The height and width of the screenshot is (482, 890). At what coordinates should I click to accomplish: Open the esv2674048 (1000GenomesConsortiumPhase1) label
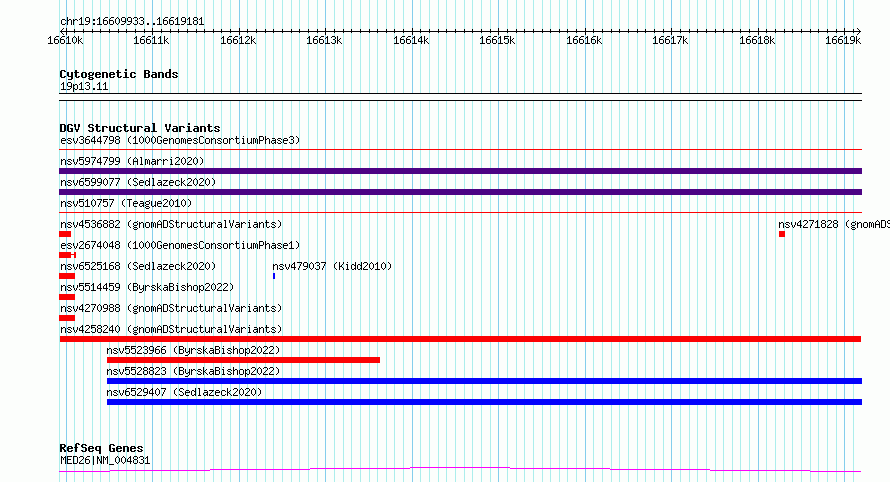[x=180, y=245]
